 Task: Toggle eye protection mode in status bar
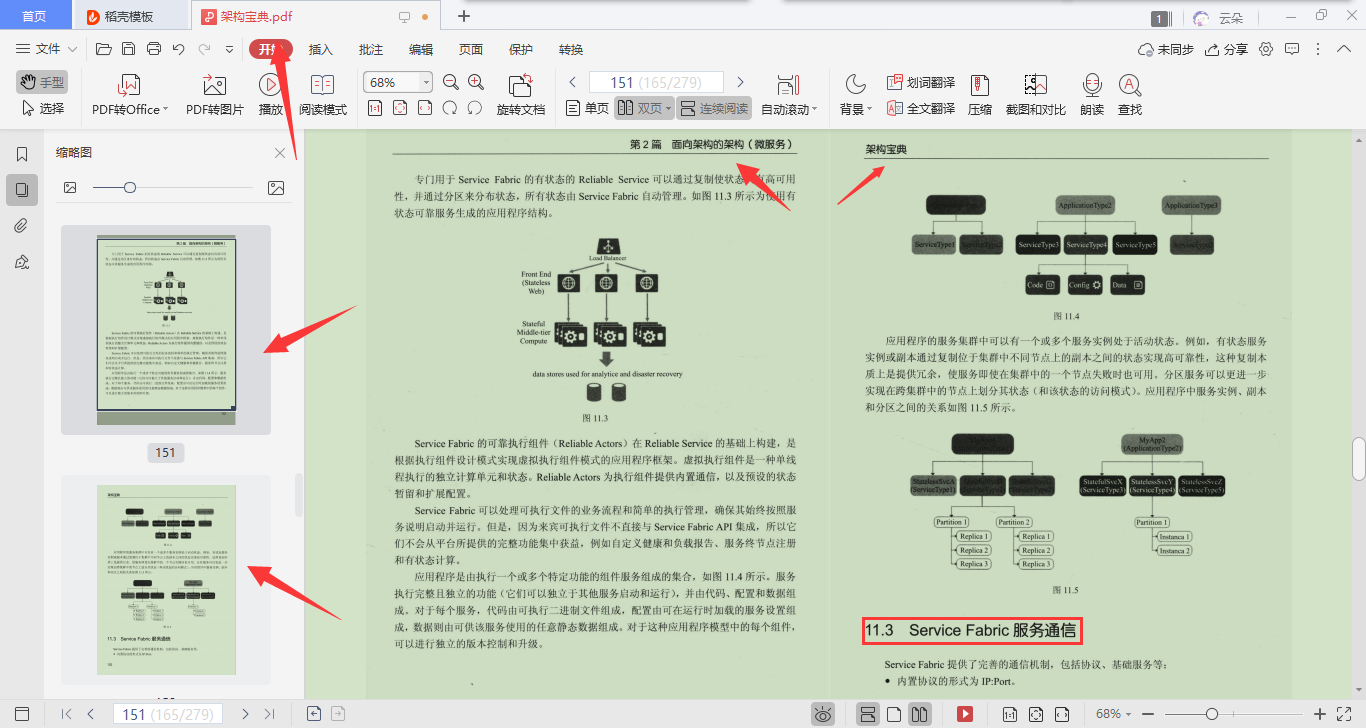[823, 714]
